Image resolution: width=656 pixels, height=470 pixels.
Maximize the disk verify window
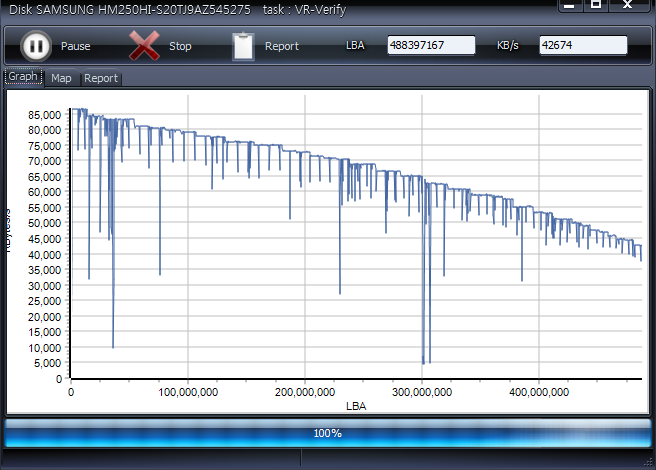tap(596, 5)
